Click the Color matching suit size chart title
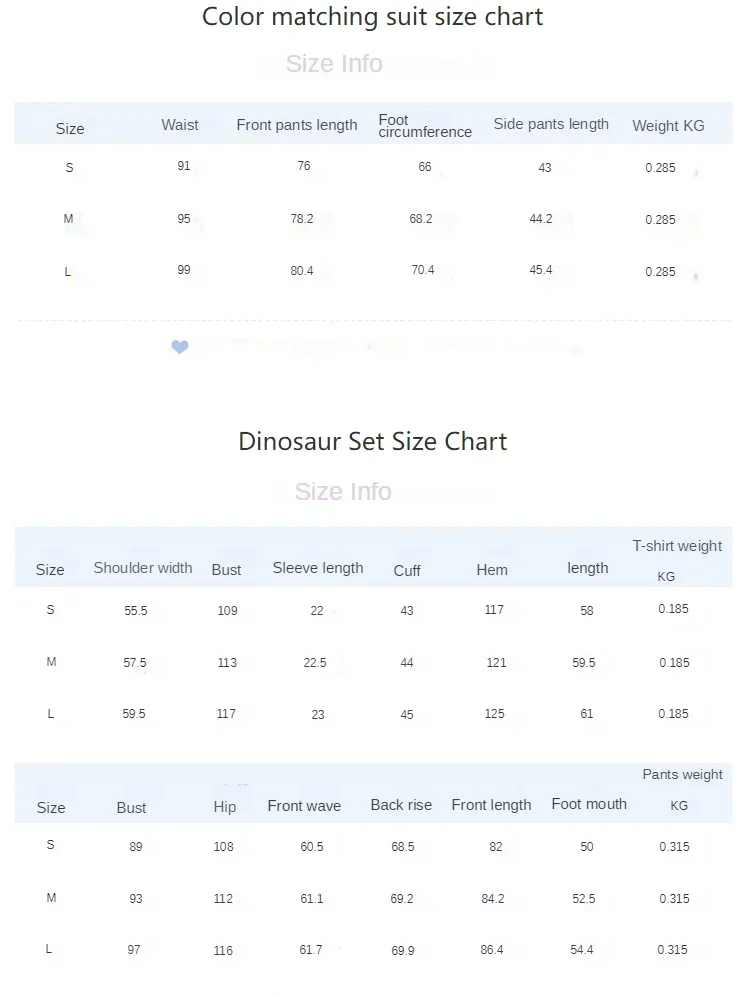The image size is (744, 997). point(373,17)
